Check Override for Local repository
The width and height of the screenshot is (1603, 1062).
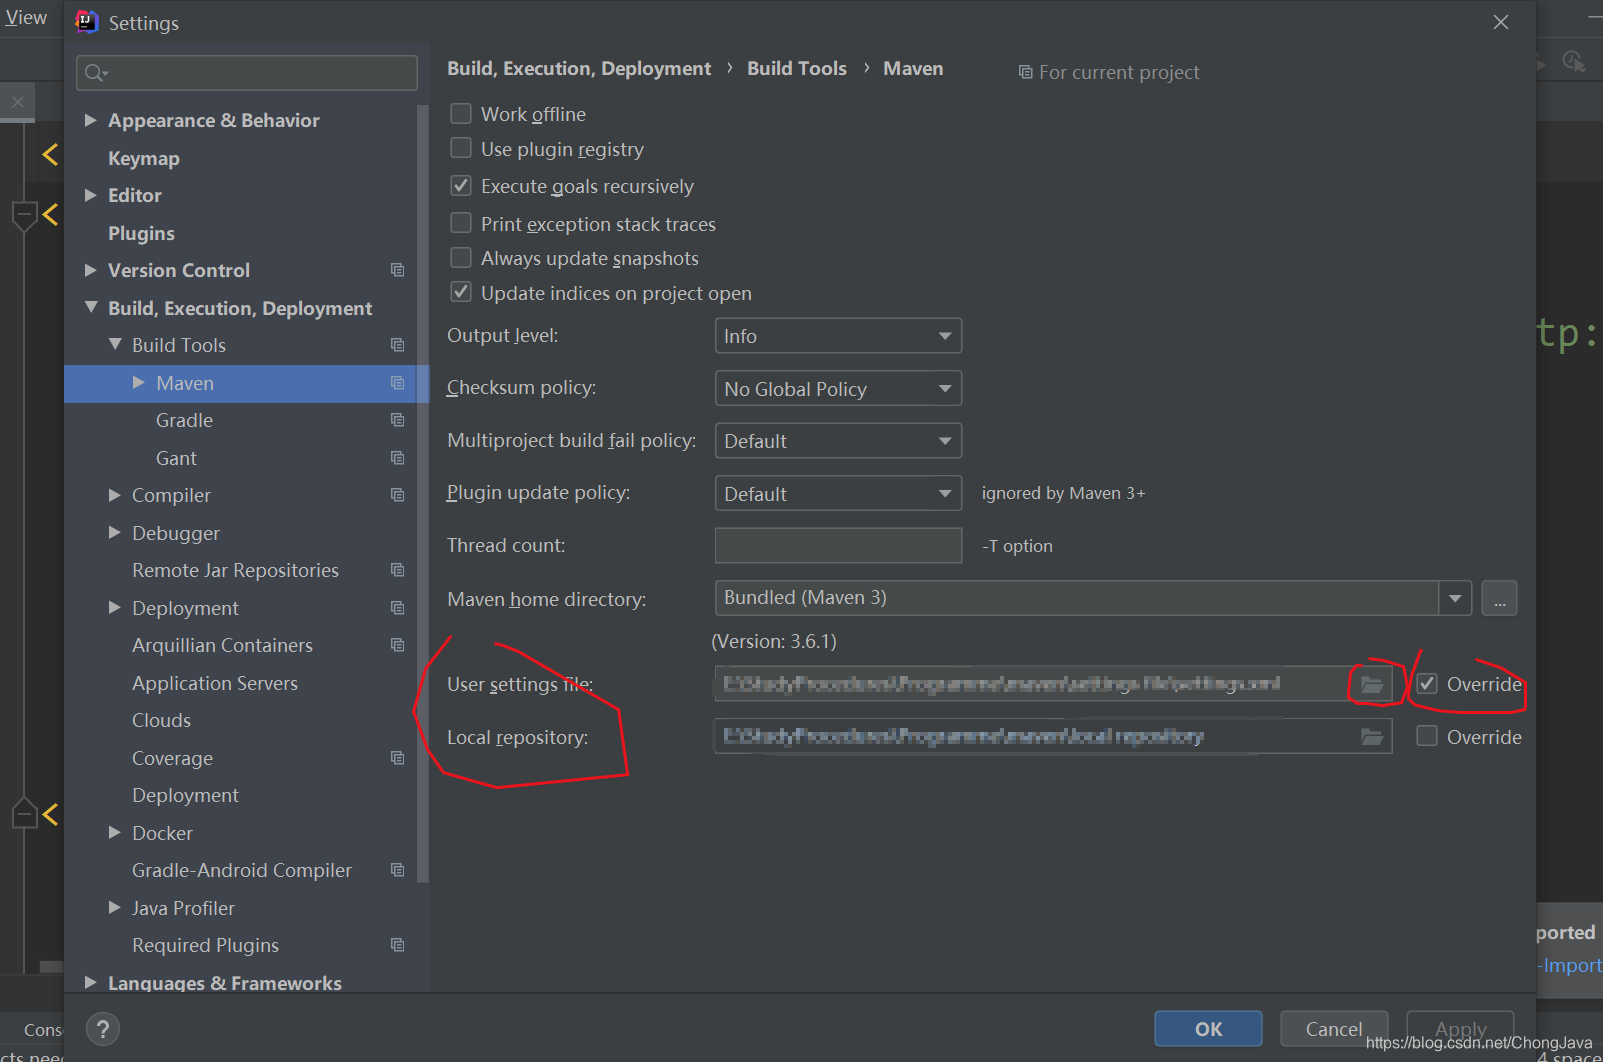pyautogui.click(x=1427, y=736)
